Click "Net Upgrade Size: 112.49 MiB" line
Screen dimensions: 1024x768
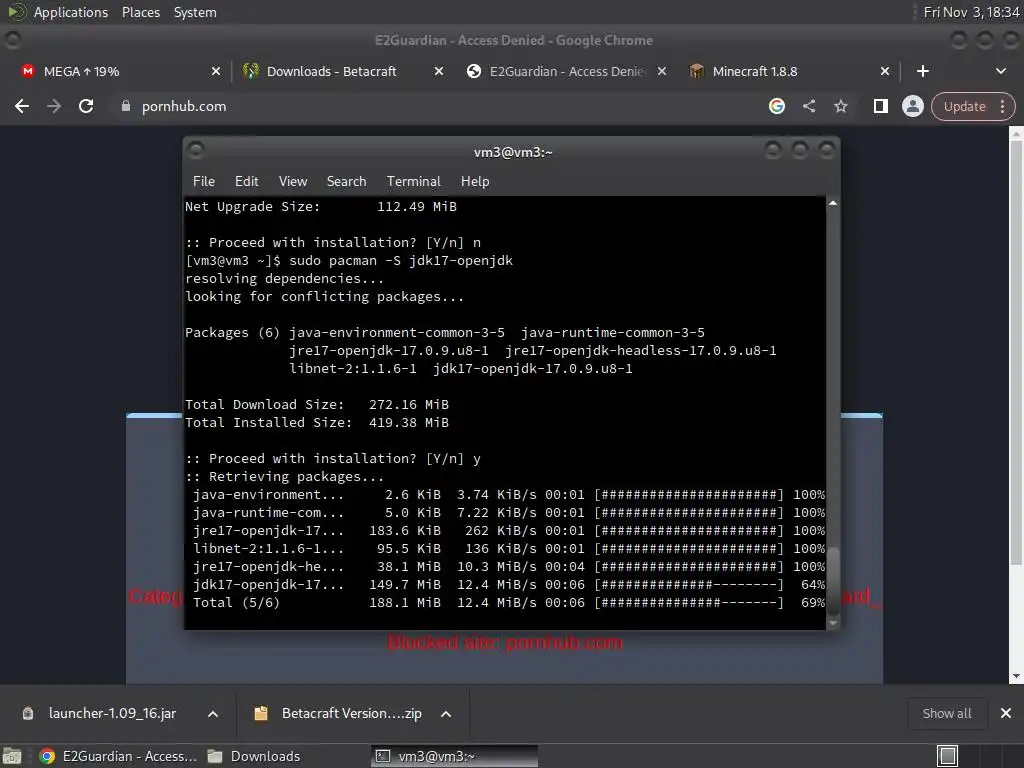(321, 206)
